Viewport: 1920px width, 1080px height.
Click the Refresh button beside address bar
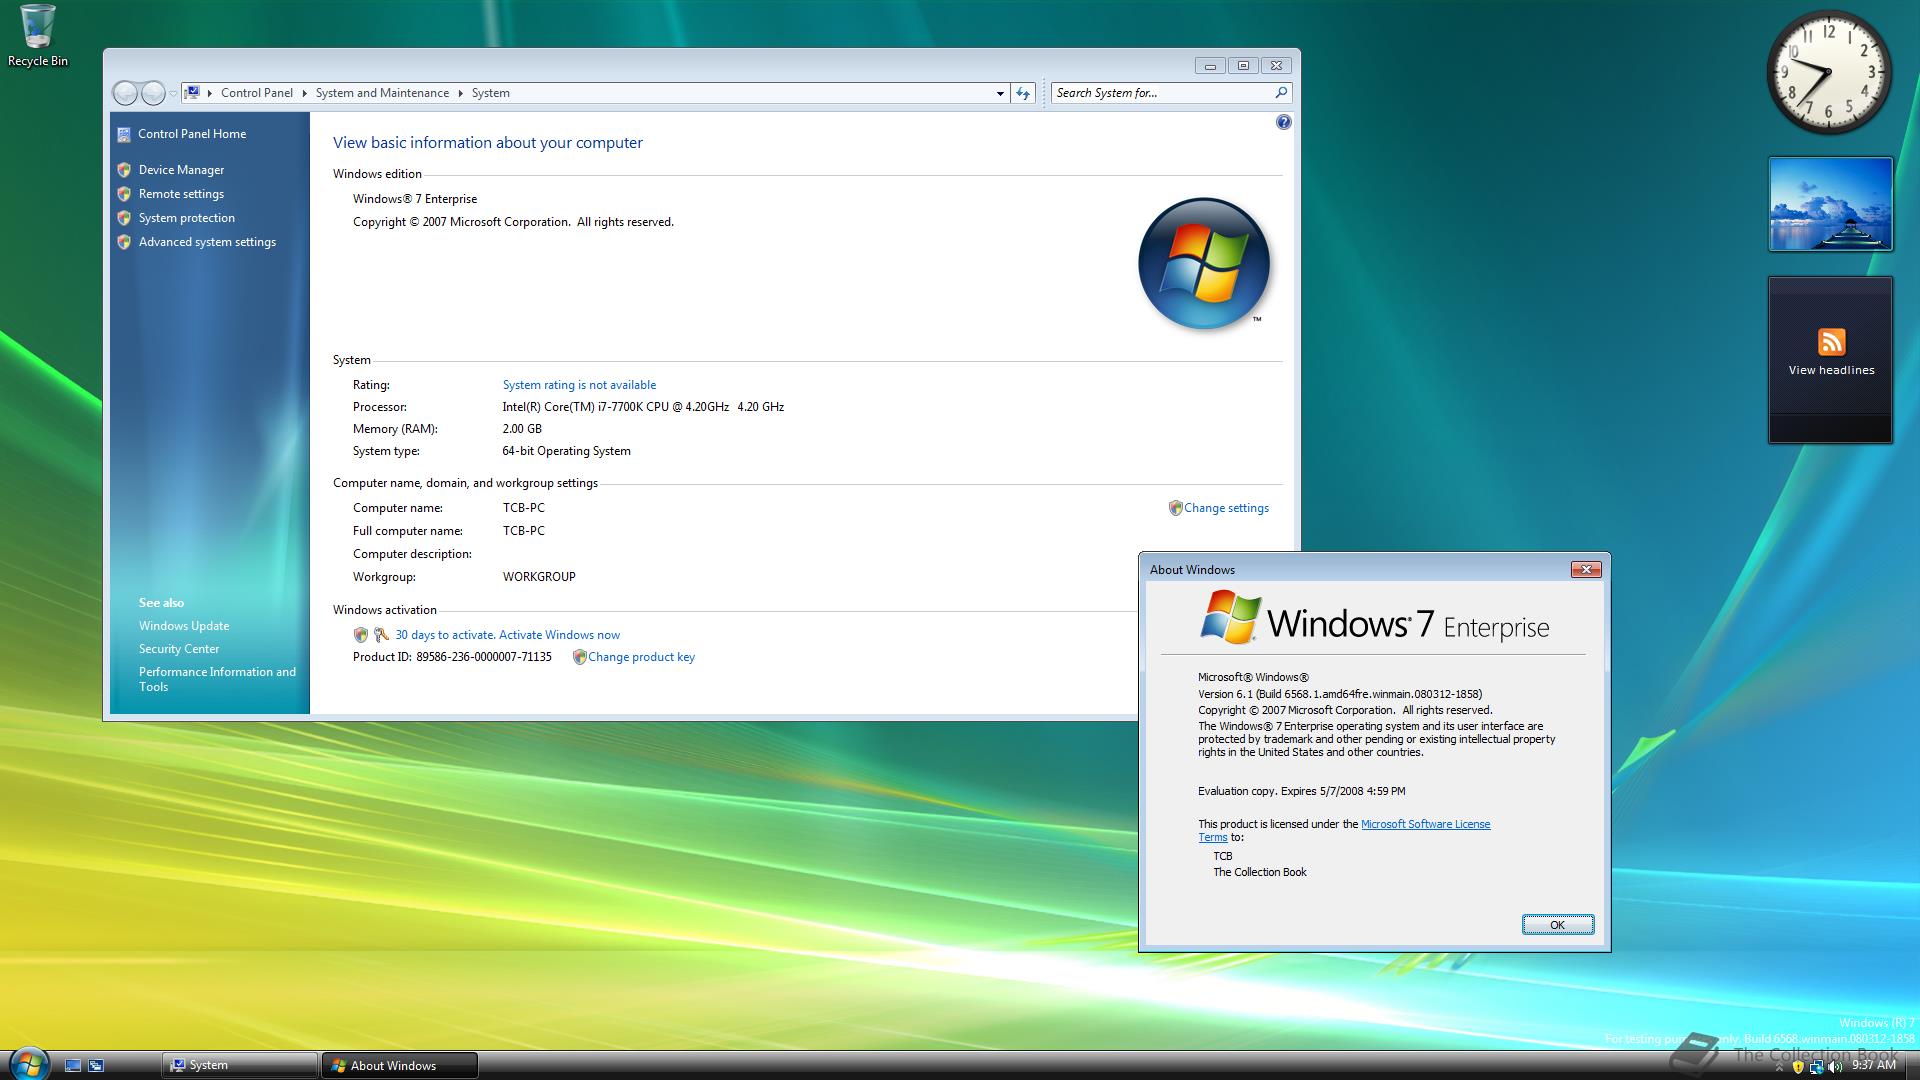tap(1023, 93)
